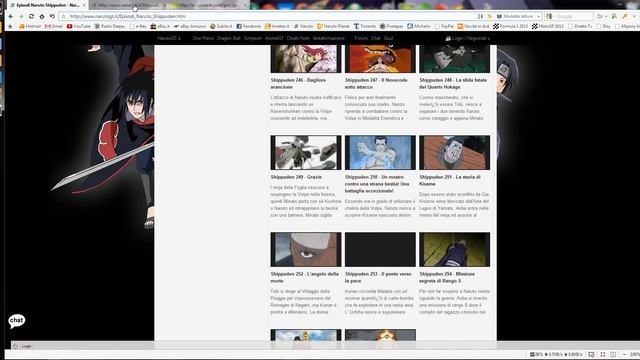
Task: Open Michelin bookmark
Action: 418,26
